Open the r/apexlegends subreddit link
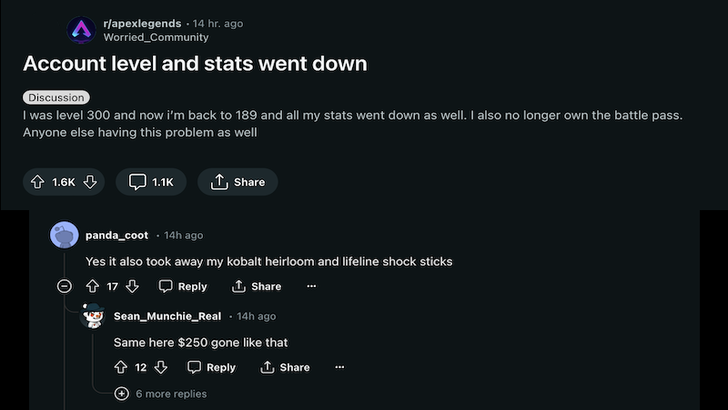 [x=141, y=23]
